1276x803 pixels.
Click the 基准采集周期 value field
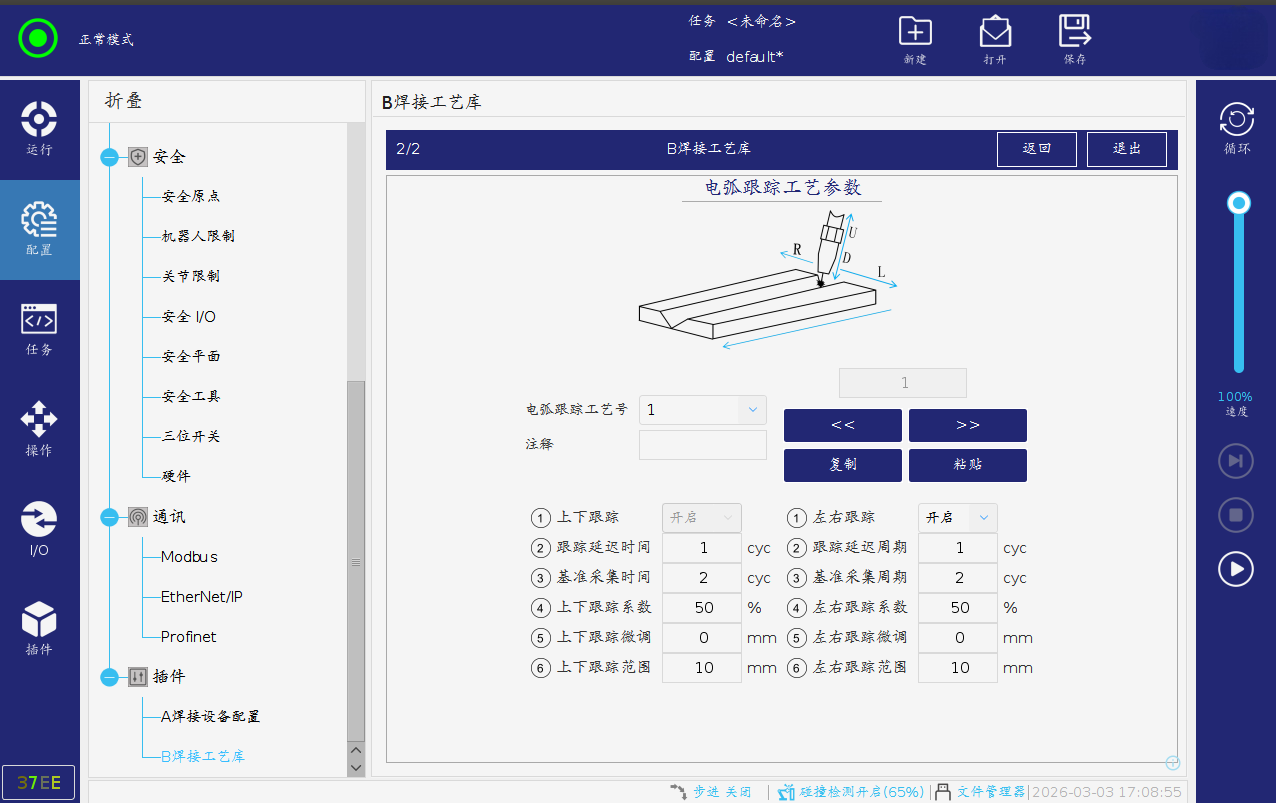(958, 578)
